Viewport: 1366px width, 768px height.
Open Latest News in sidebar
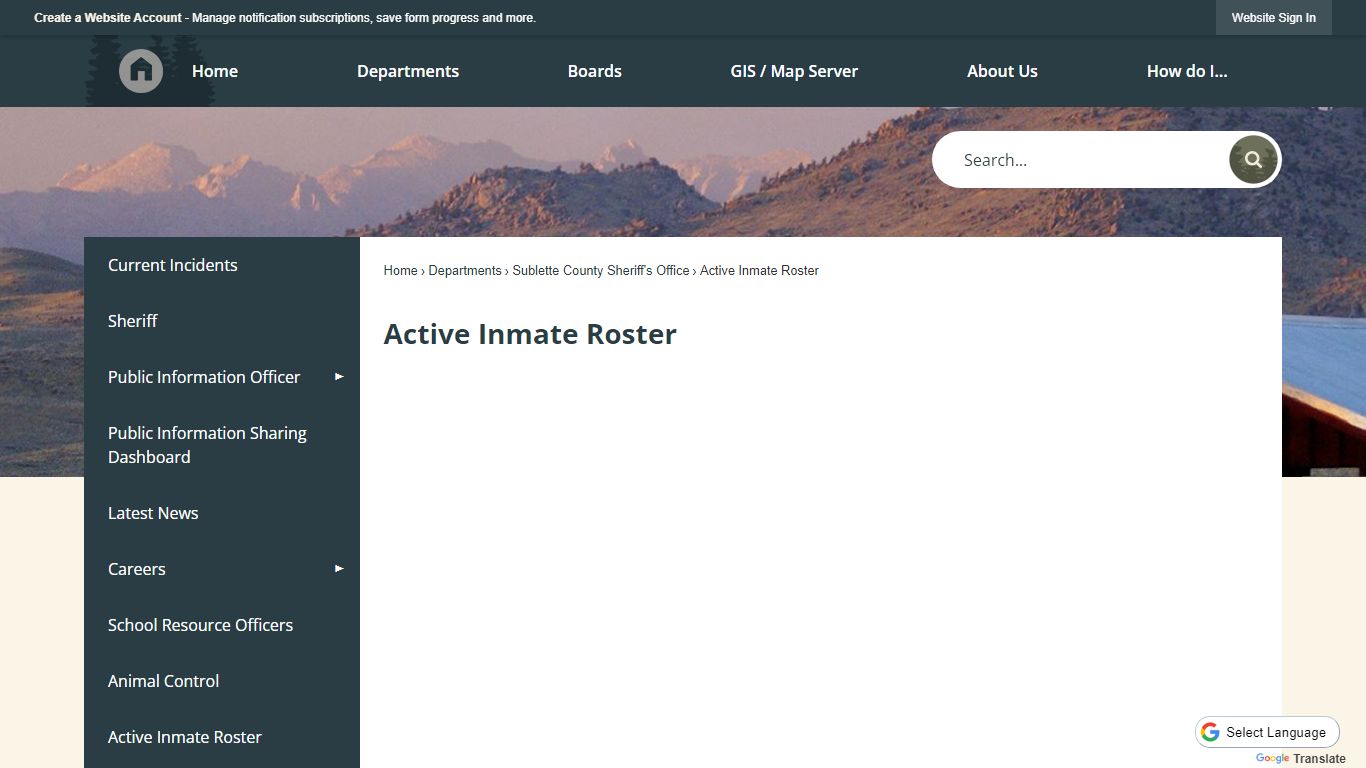(222, 513)
